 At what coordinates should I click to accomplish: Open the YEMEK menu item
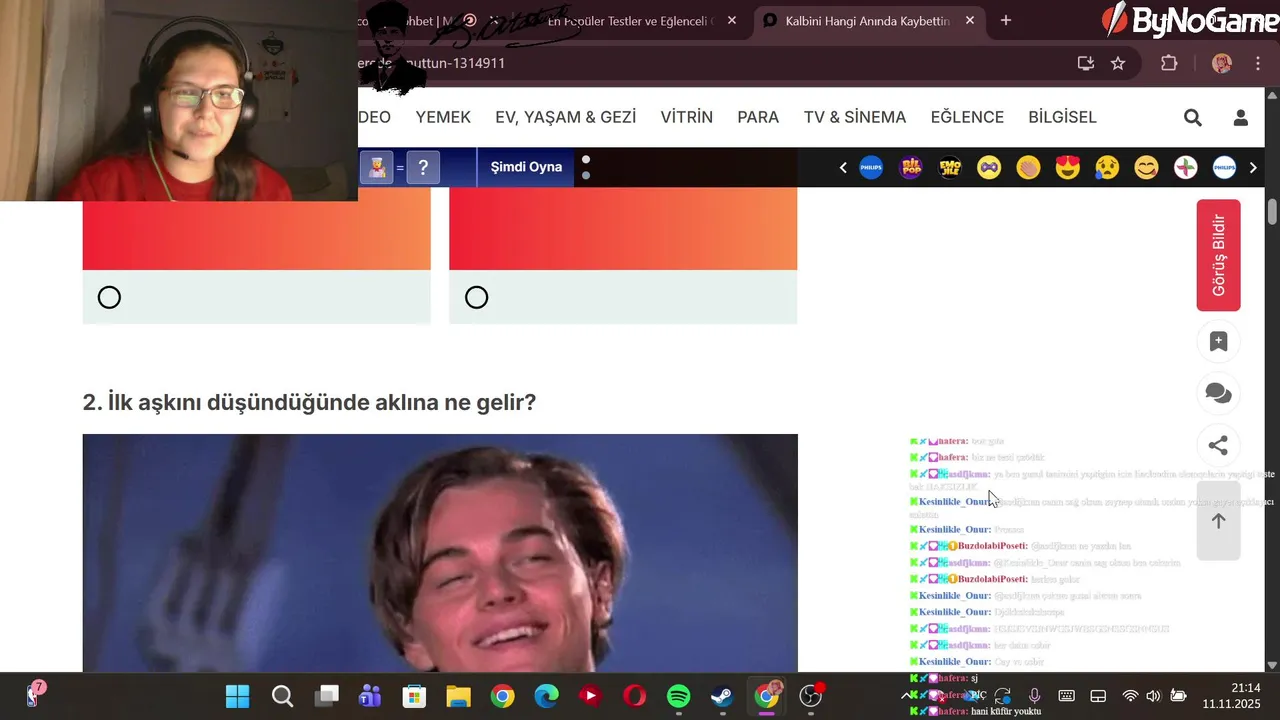pyautogui.click(x=443, y=117)
